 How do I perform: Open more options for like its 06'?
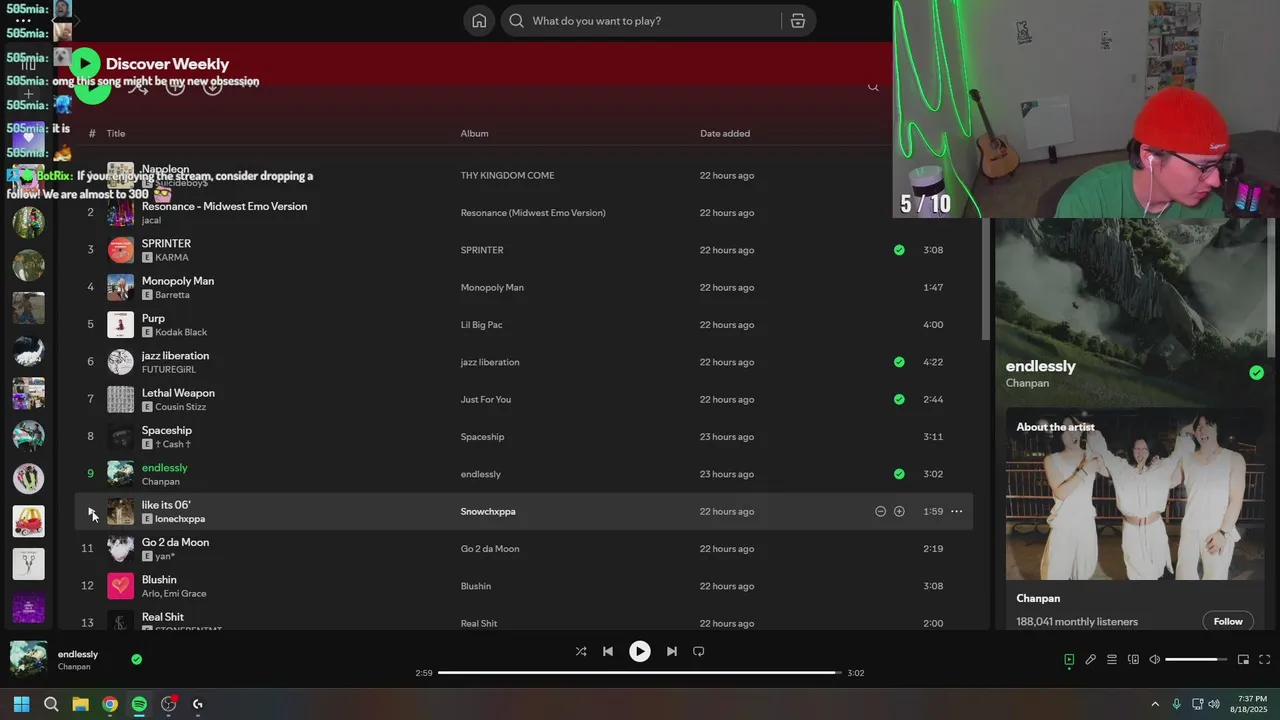click(x=956, y=511)
